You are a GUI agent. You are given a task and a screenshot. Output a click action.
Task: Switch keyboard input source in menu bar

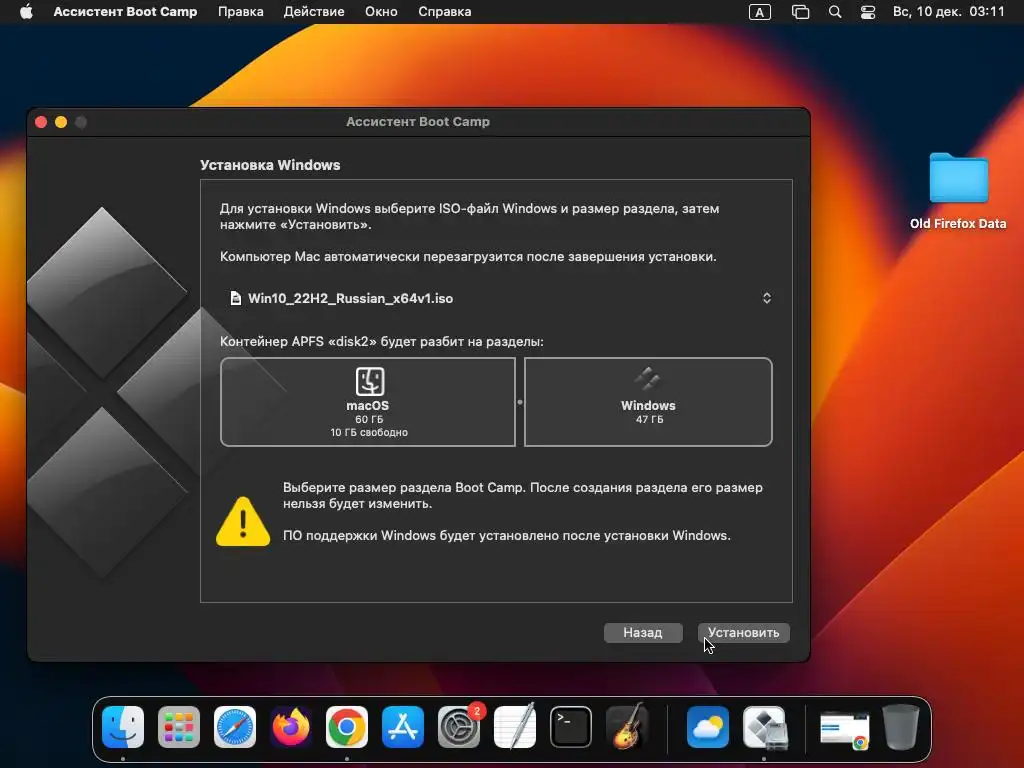pos(760,12)
